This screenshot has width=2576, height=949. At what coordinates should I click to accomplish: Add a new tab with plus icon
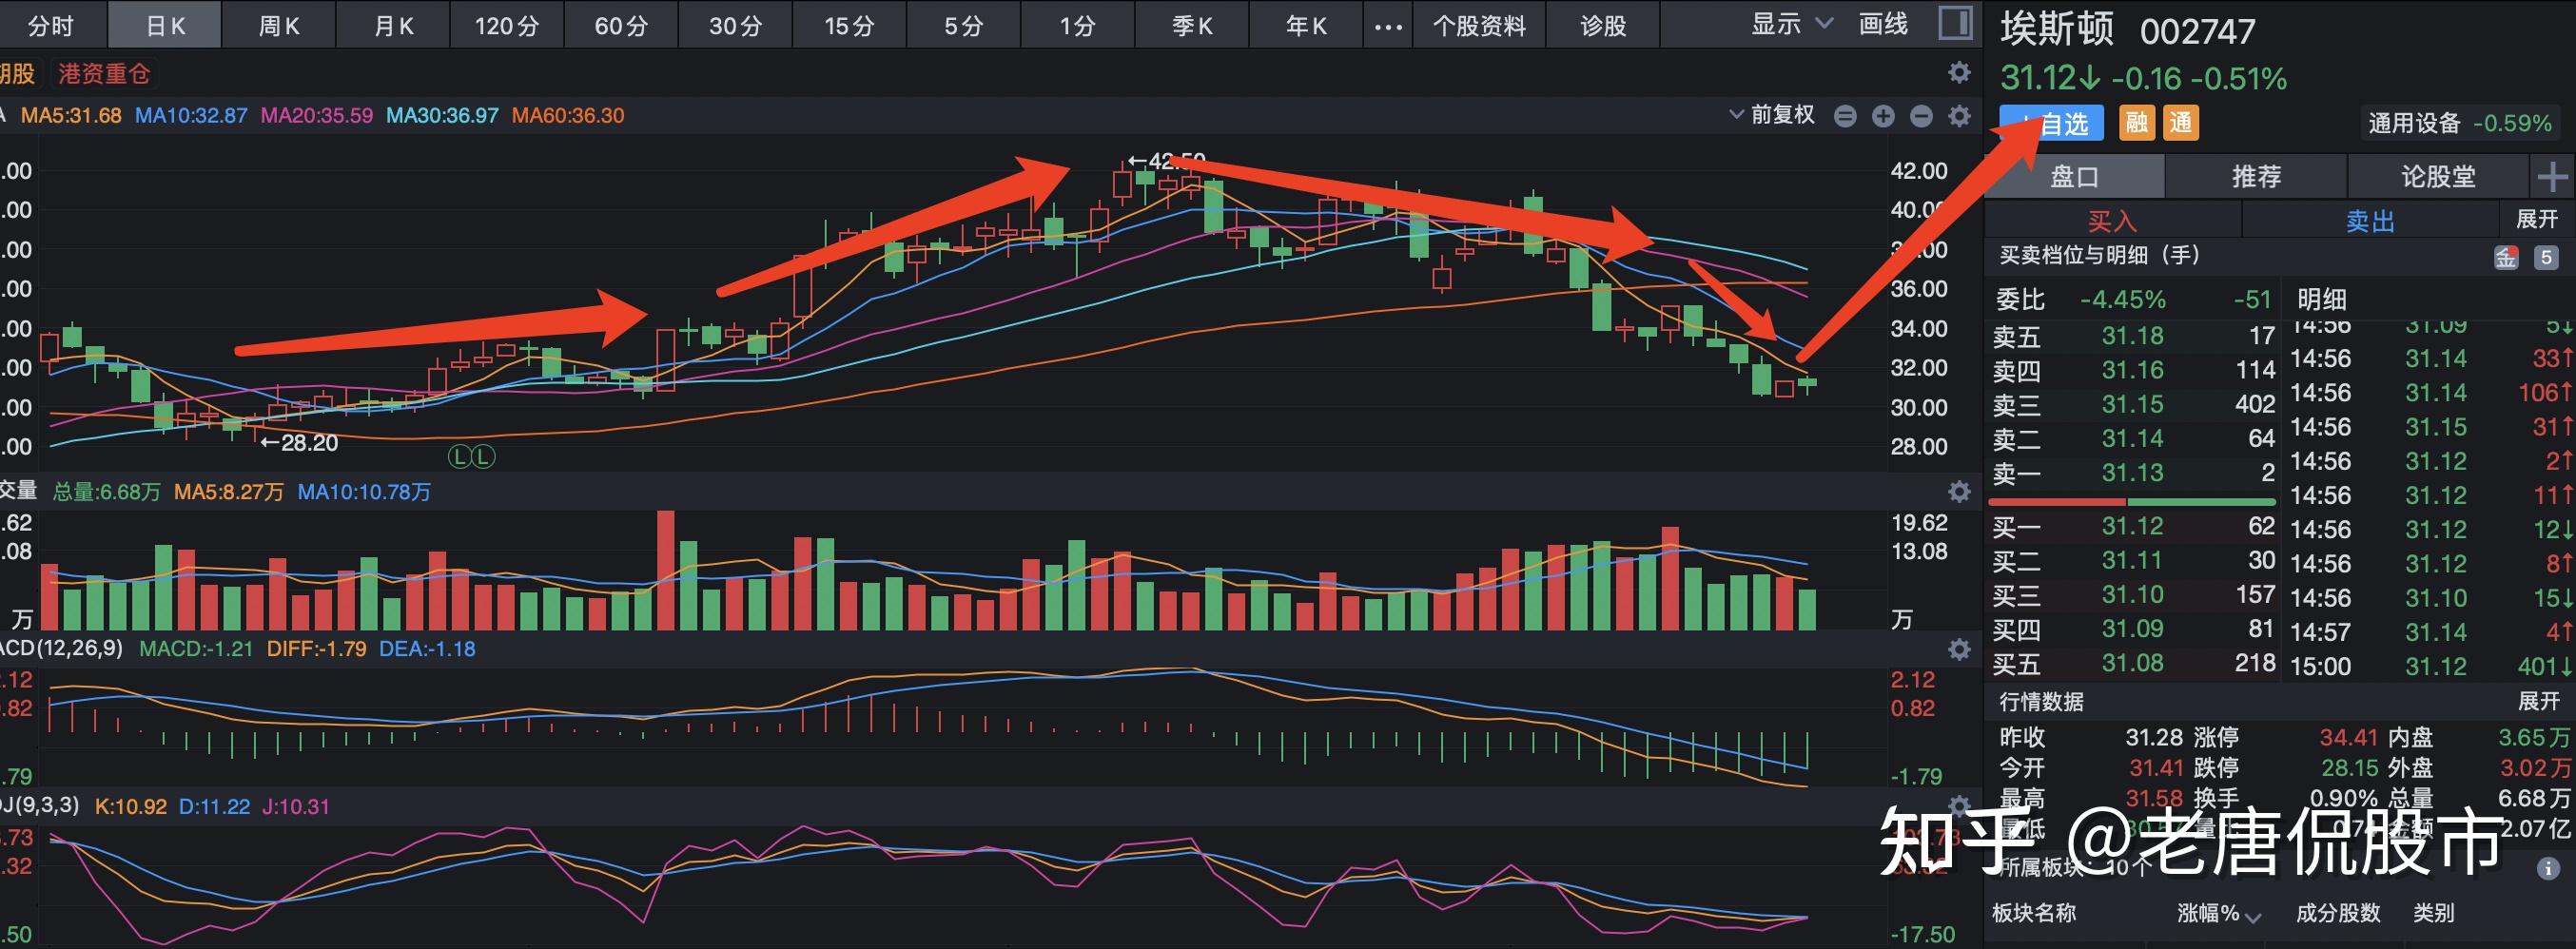tap(2552, 178)
